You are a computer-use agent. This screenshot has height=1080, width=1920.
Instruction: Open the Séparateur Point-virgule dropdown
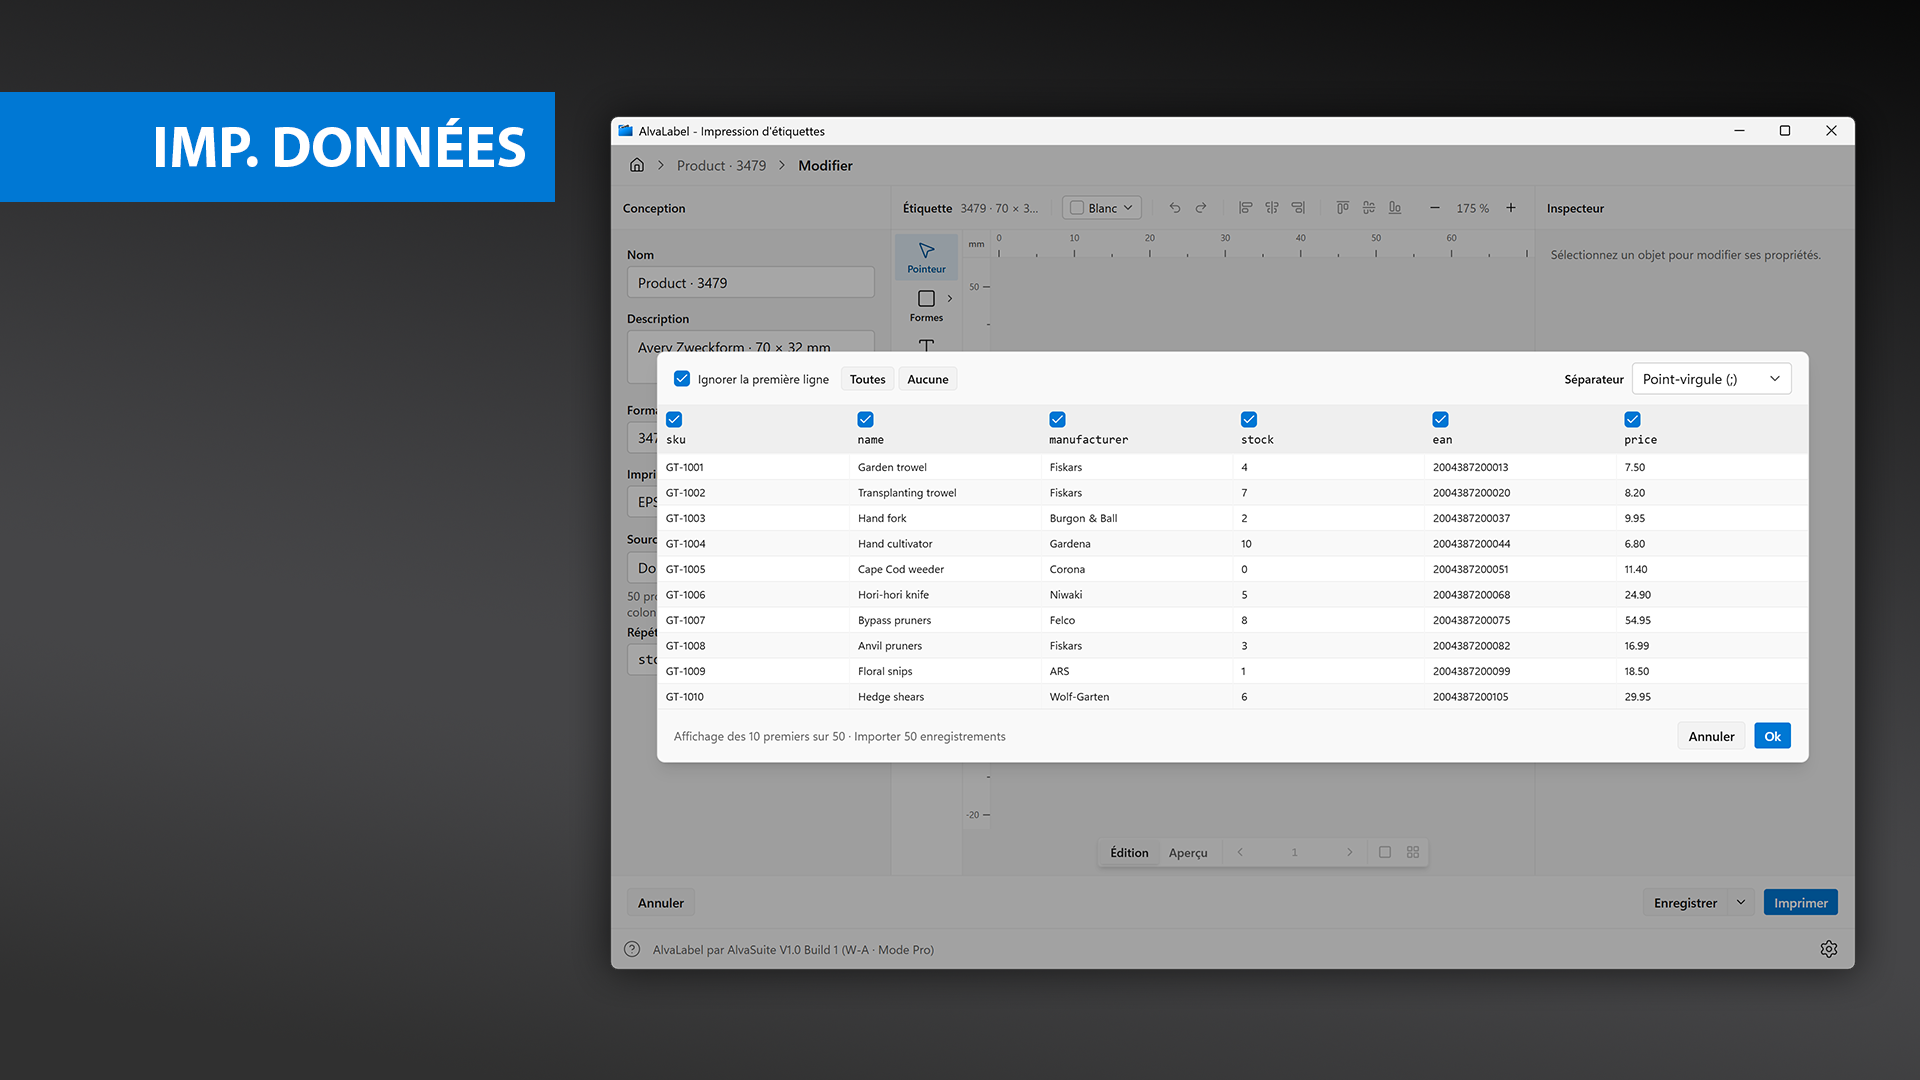[1711, 379]
